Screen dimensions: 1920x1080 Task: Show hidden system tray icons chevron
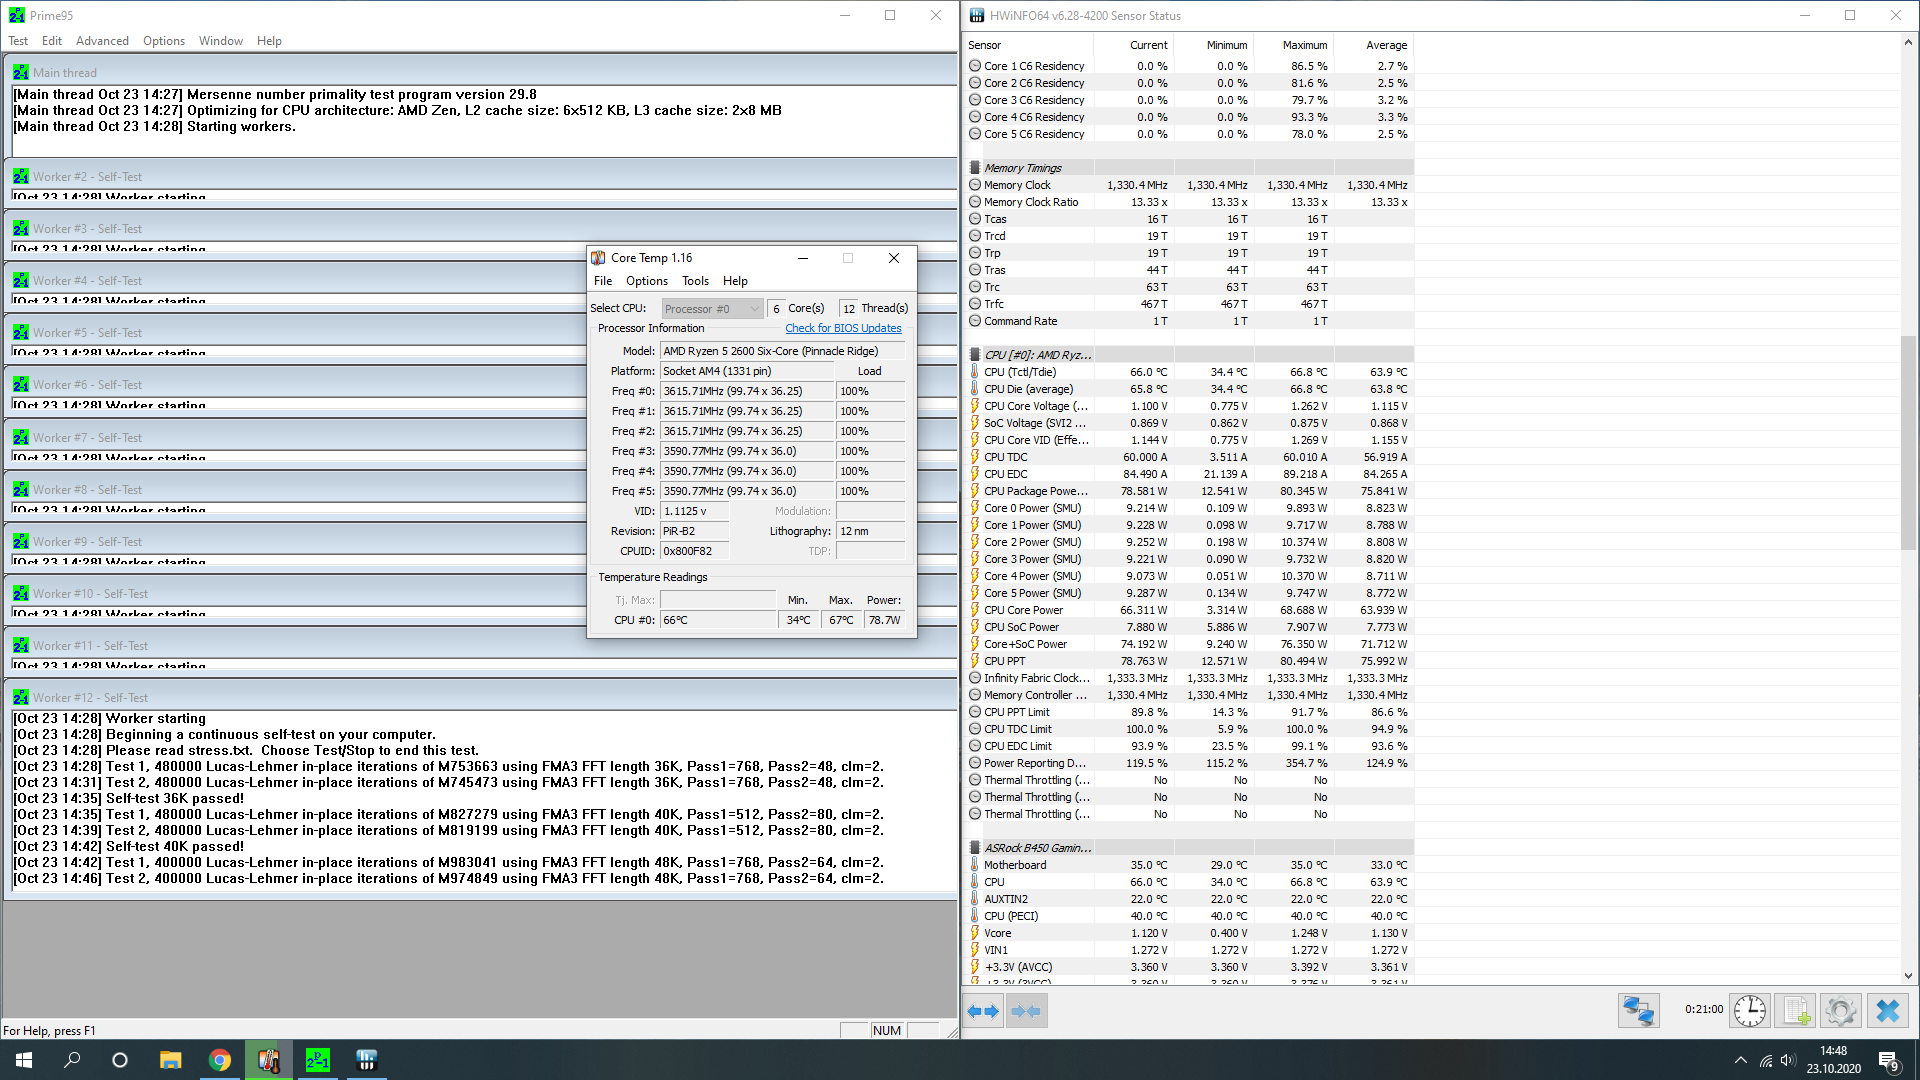pos(1740,1060)
